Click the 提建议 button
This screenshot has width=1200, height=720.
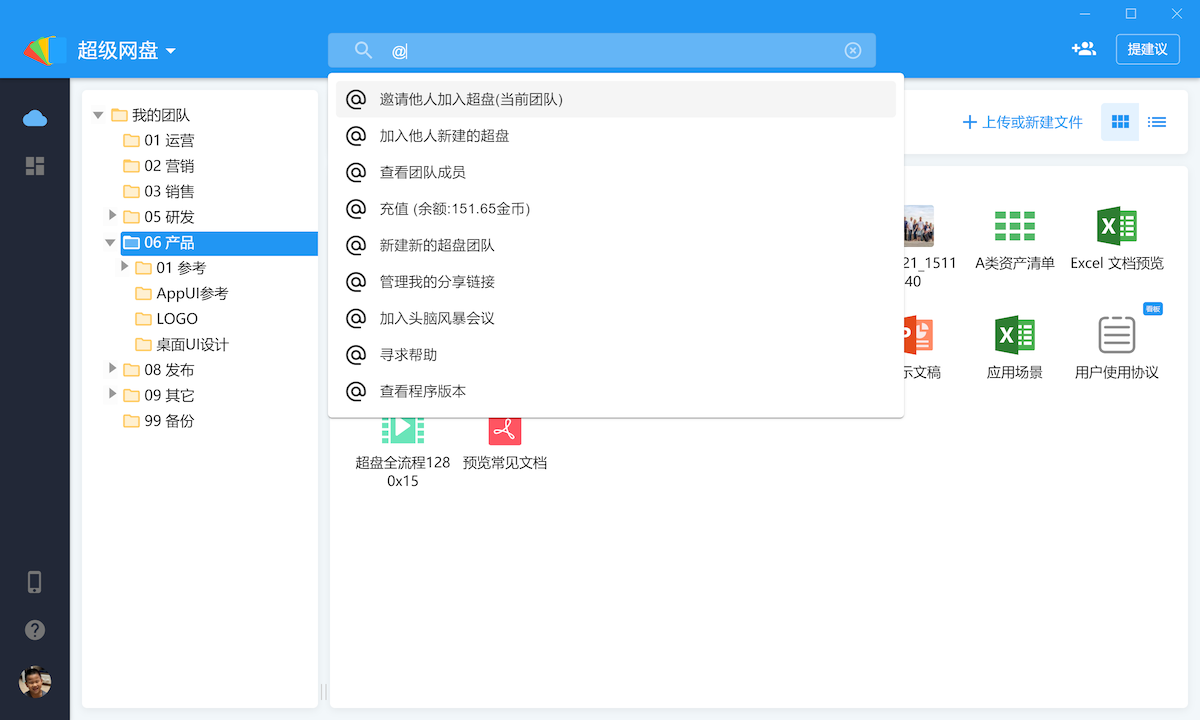pyautogui.click(x=1147, y=49)
